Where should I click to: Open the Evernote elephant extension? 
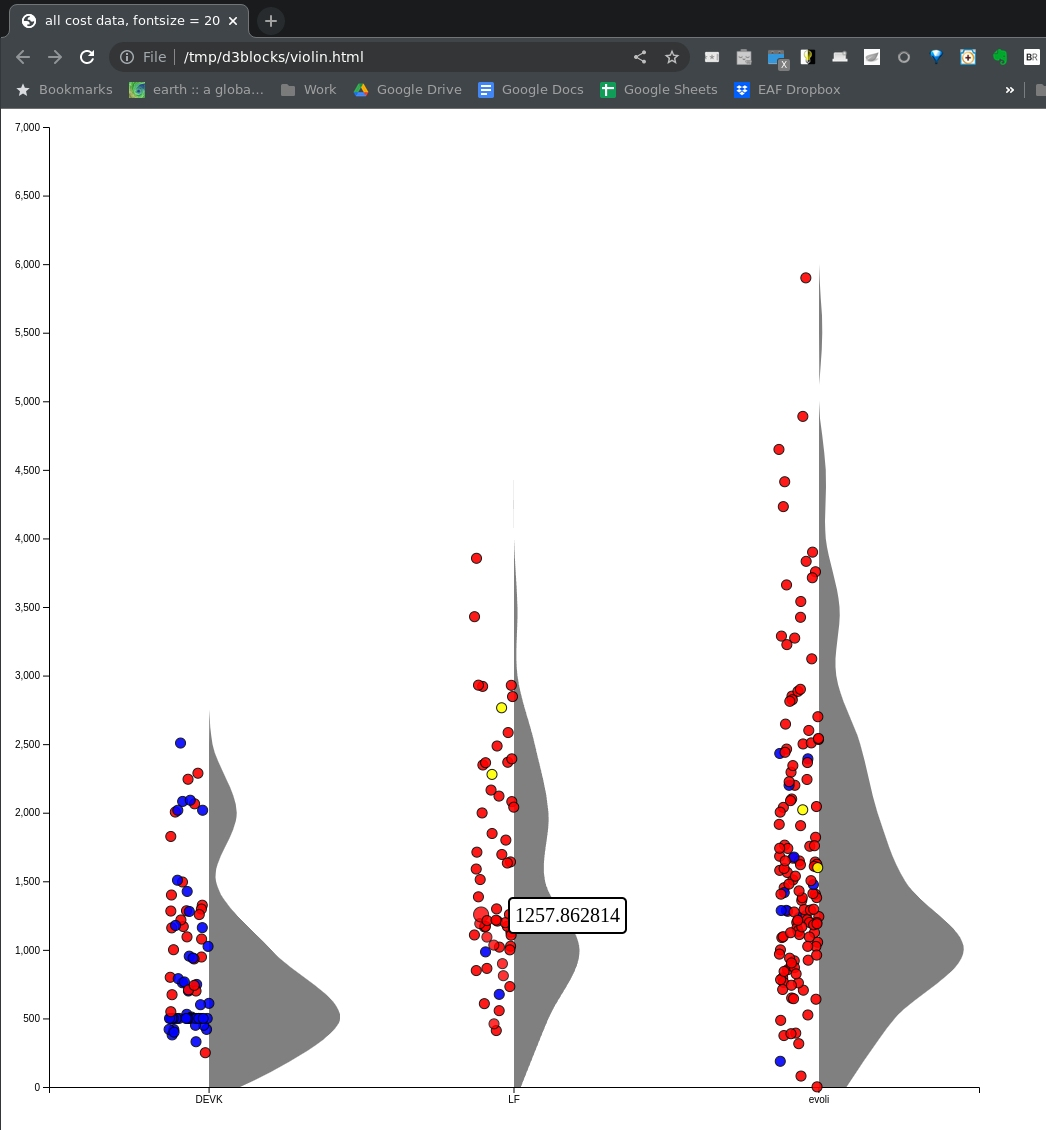[1000, 57]
